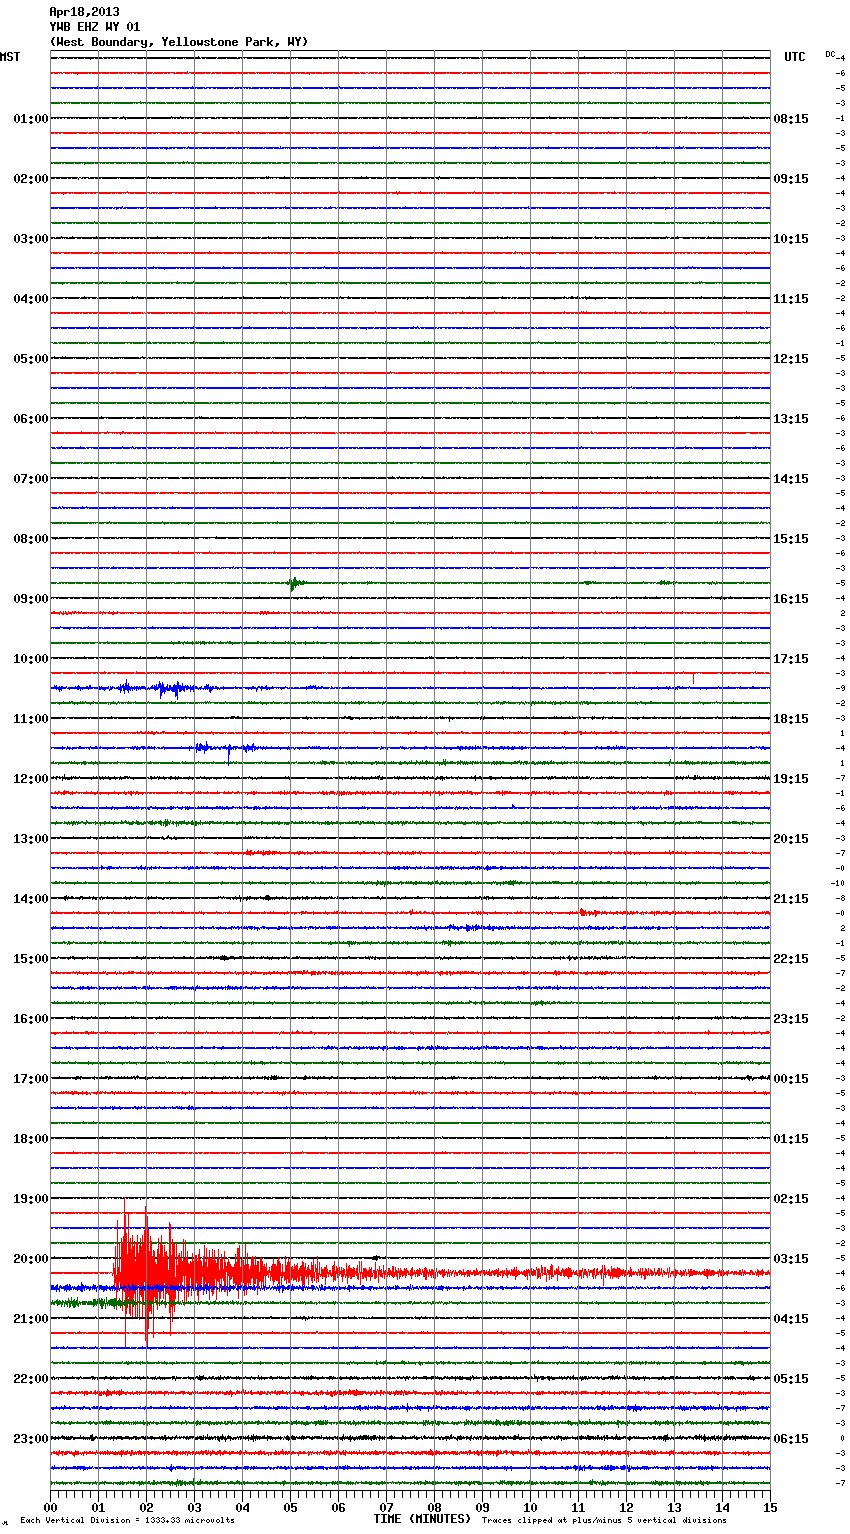Screen dimensions: 850x1534
Task: Click the 06:15 UTC time label
Action: point(791,1439)
